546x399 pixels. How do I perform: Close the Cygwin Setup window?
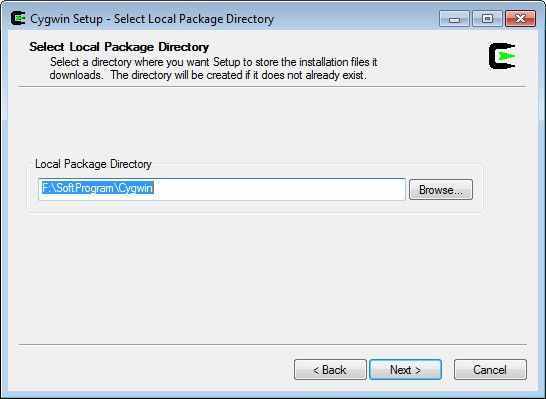[x=520, y=19]
